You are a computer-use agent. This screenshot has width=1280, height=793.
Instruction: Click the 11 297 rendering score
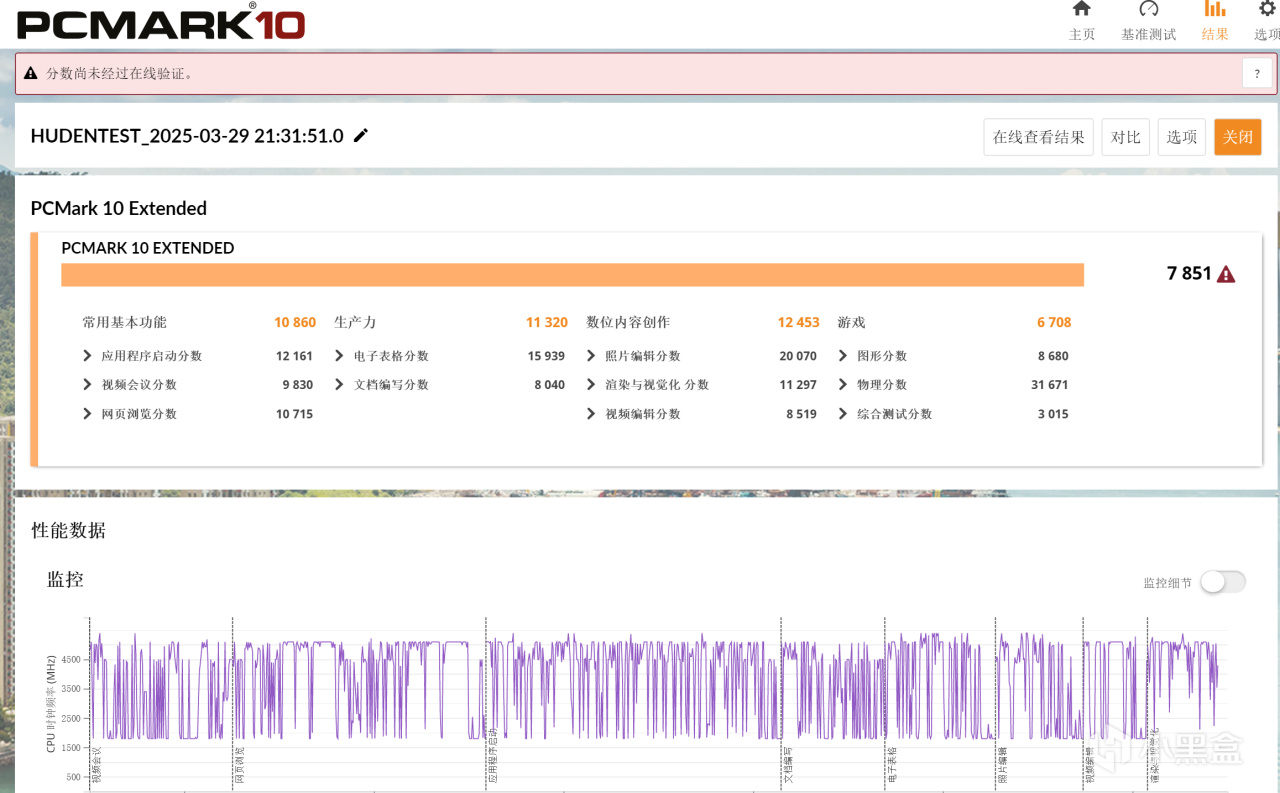coord(798,385)
